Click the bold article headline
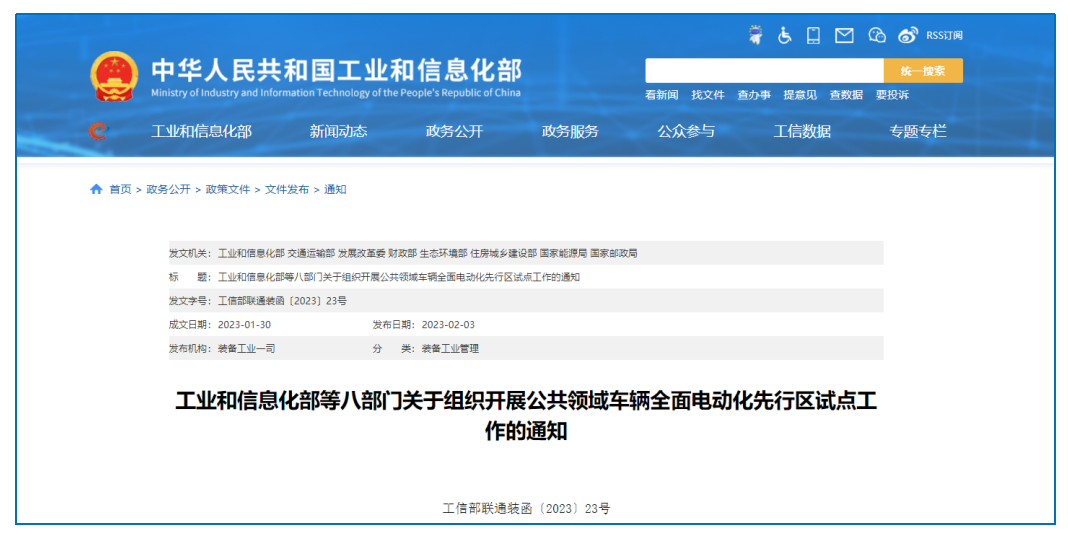The height and width of the screenshot is (538, 1068). click(x=526, y=415)
